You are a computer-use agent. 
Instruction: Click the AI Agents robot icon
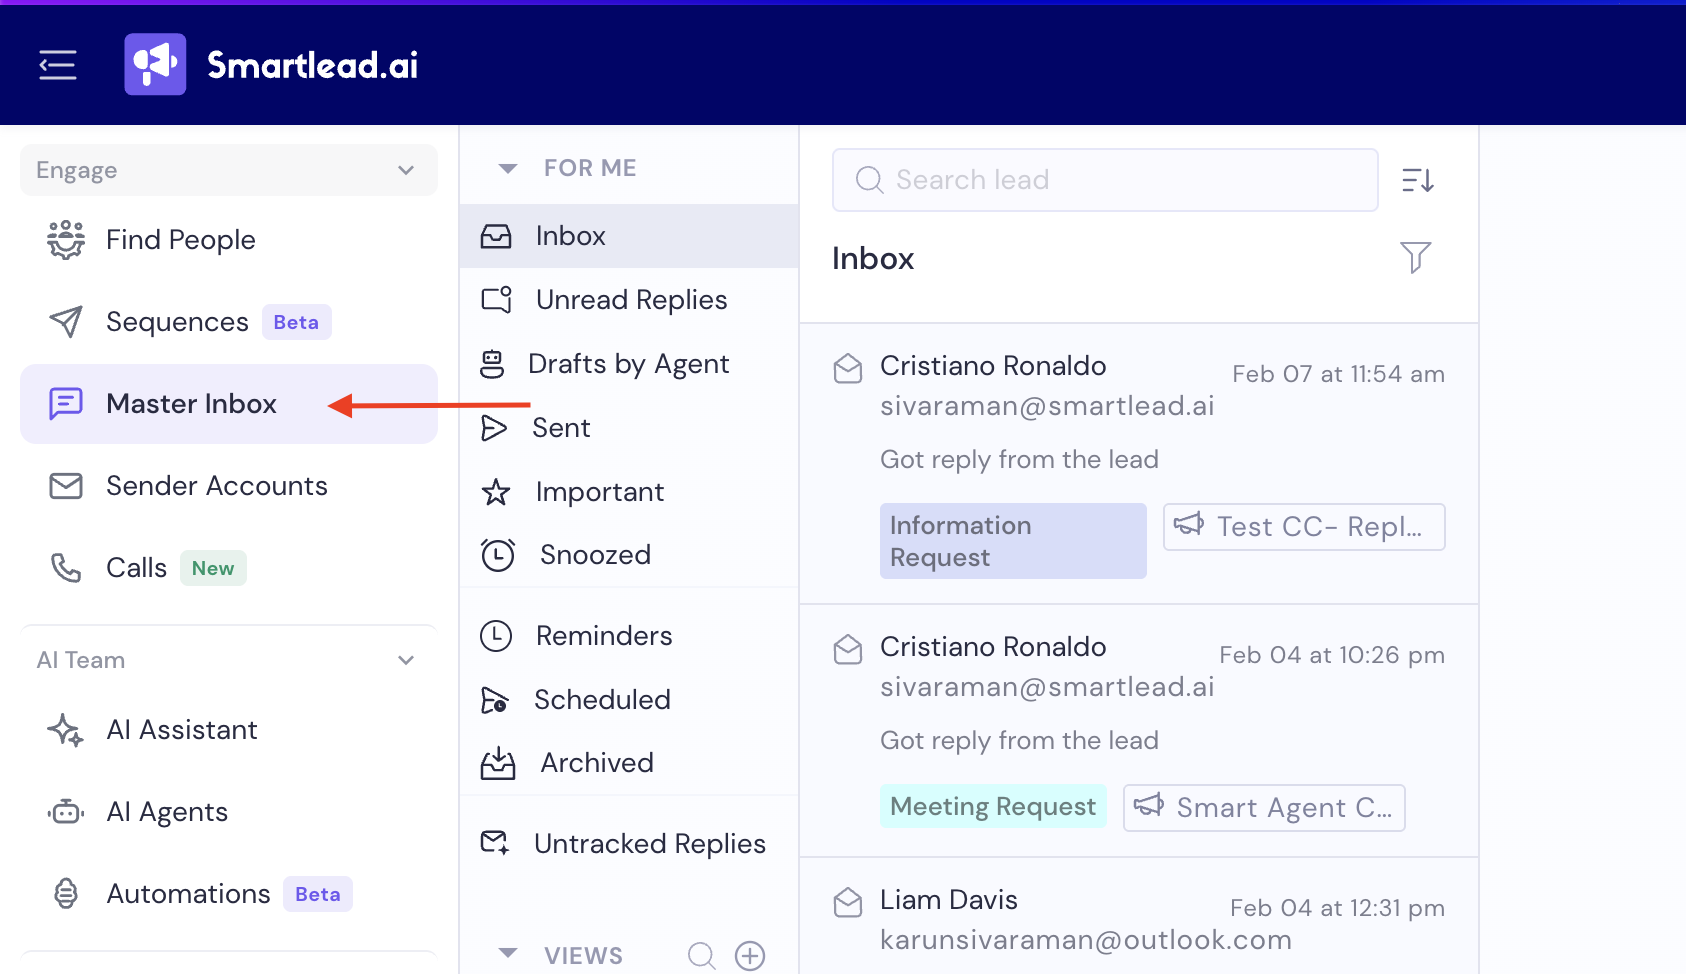click(x=66, y=812)
